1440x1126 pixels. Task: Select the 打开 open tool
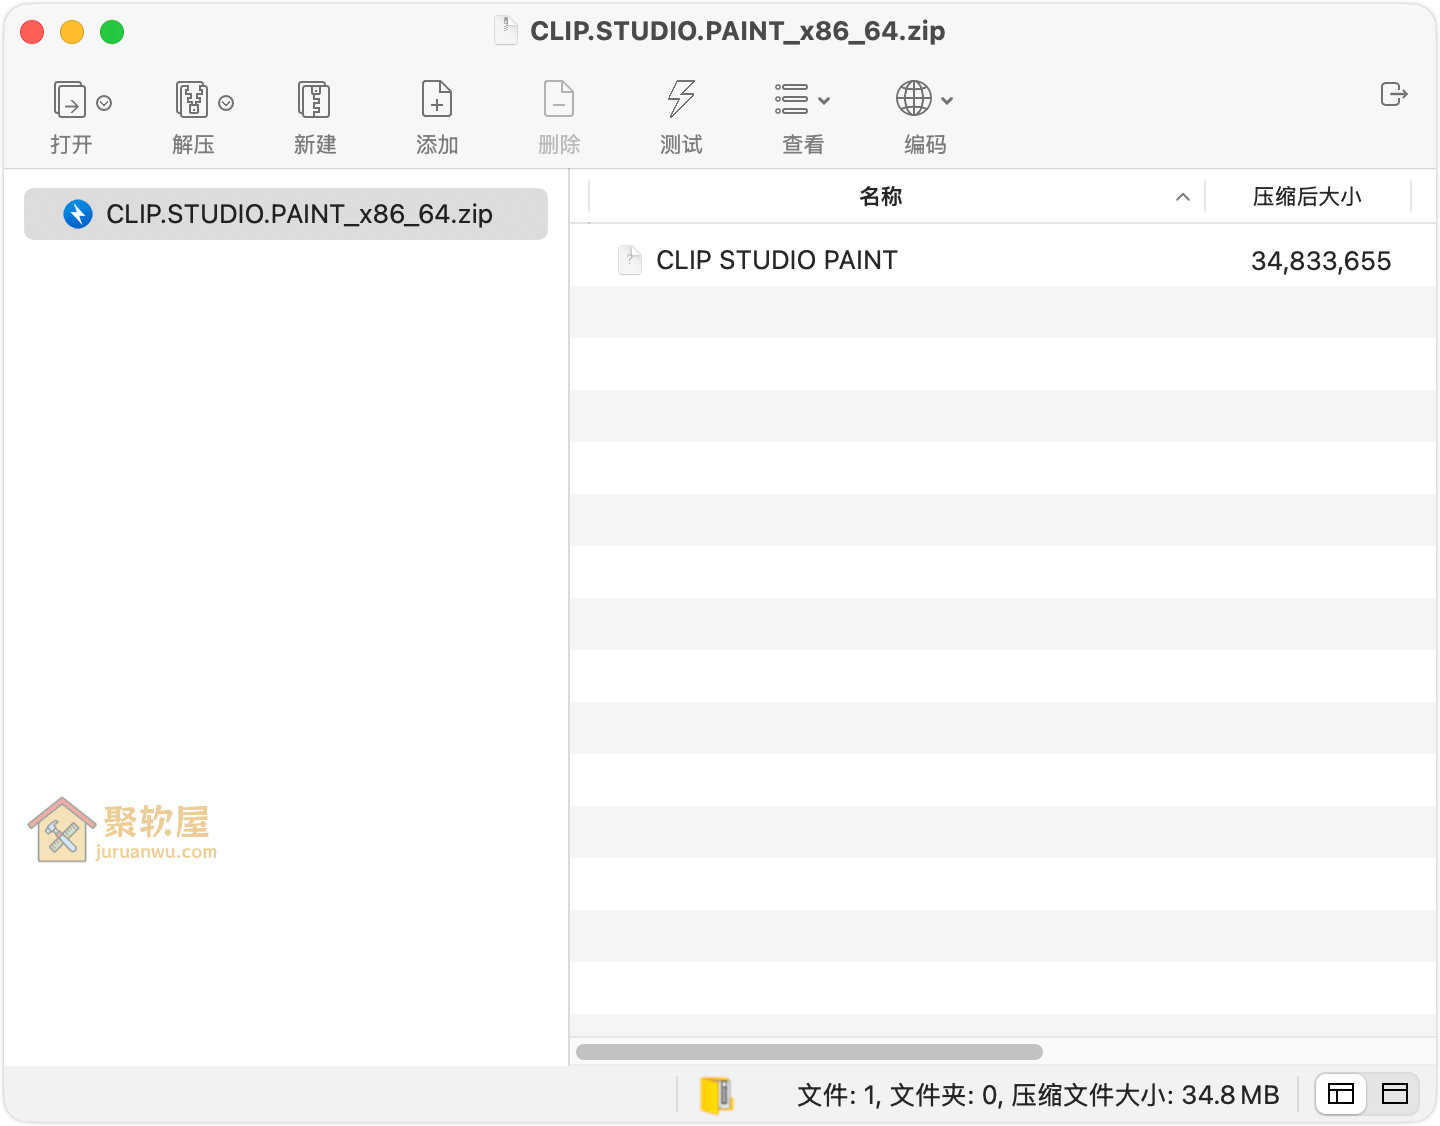tap(70, 100)
